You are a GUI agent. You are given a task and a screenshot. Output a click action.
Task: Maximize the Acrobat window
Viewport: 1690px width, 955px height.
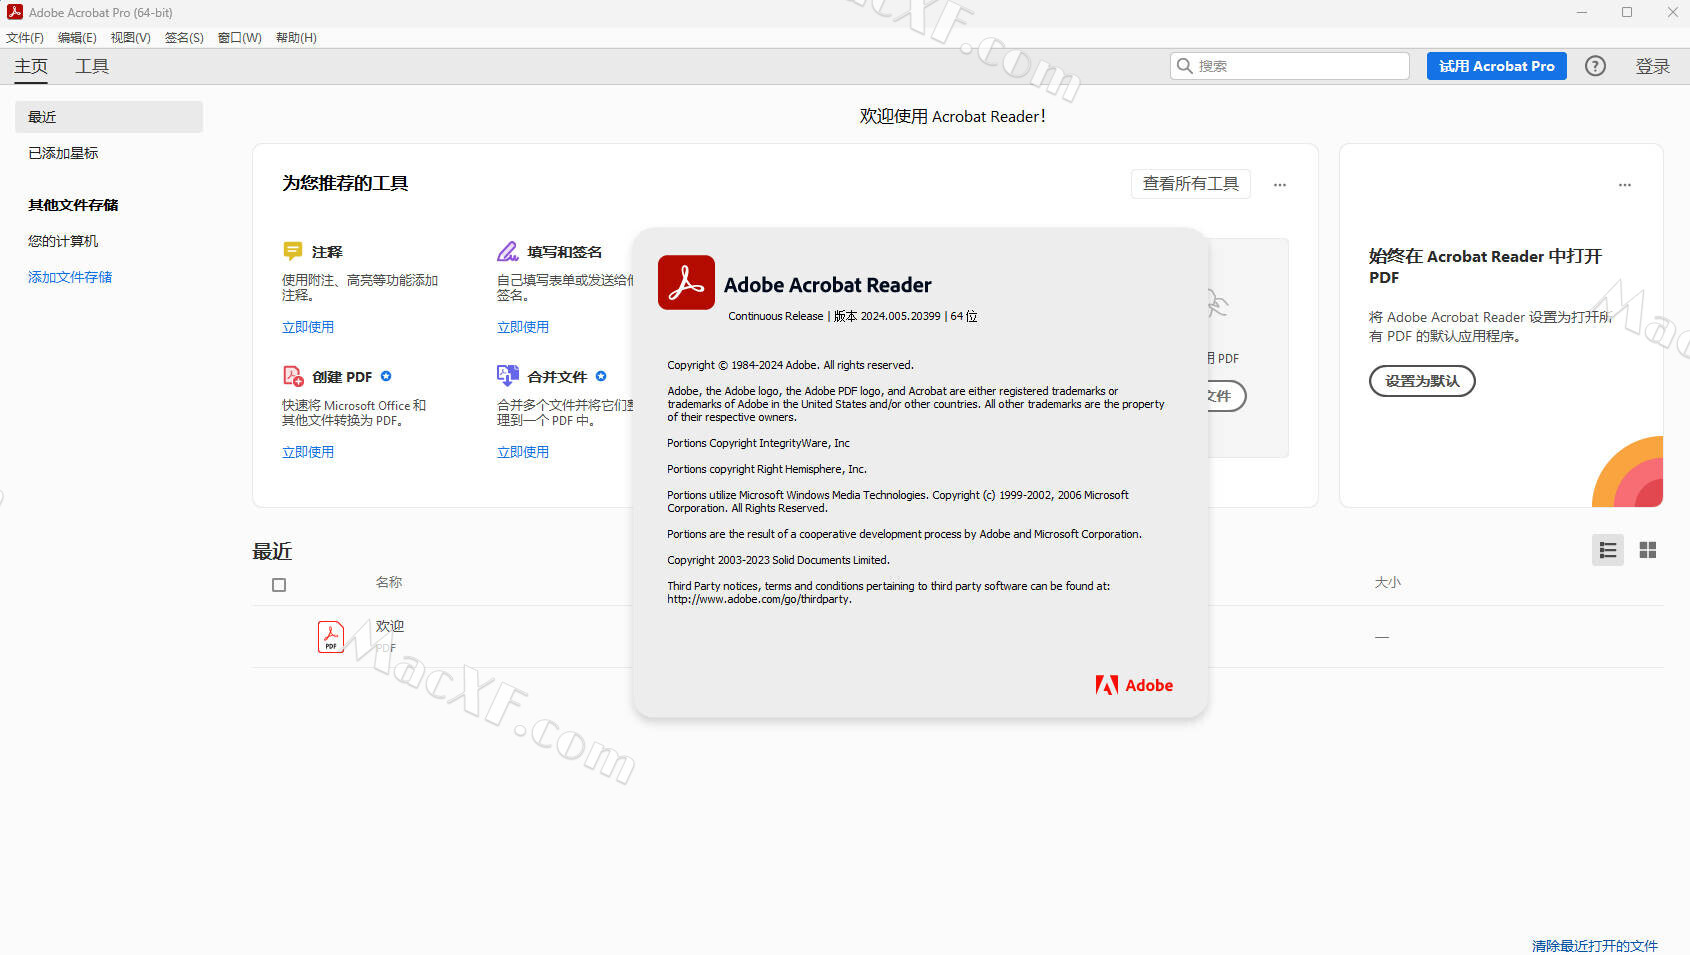click(x=1627, y=12)
